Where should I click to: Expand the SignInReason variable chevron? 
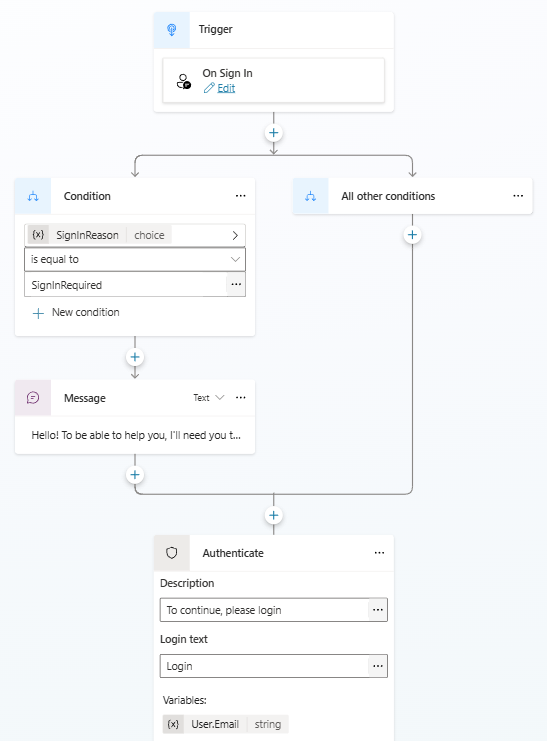pos(235,235)
